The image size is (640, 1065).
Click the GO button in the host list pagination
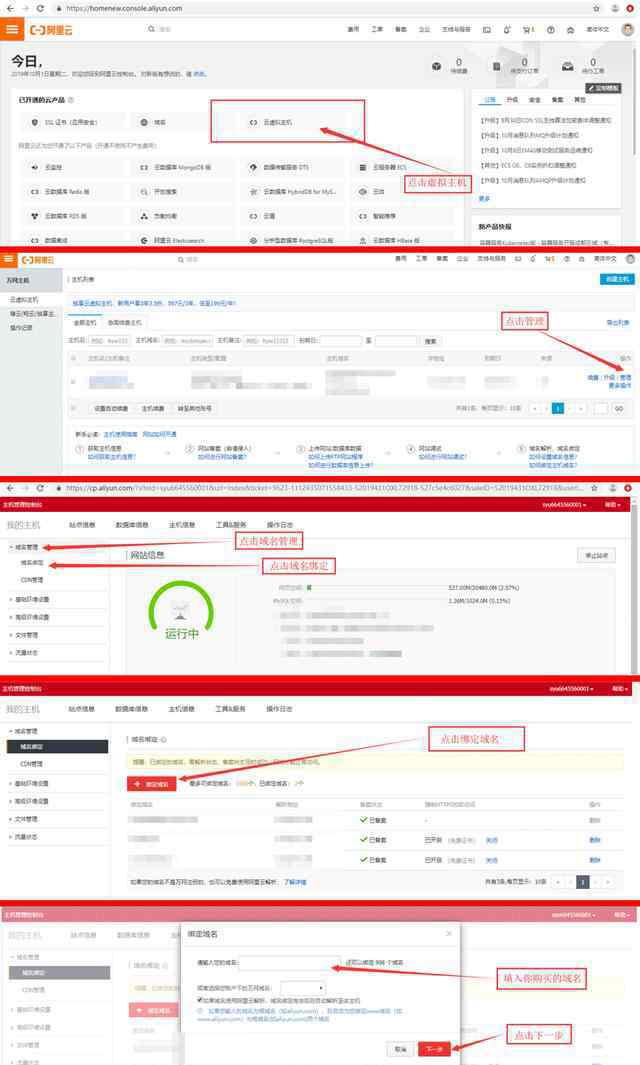[619, 408]
